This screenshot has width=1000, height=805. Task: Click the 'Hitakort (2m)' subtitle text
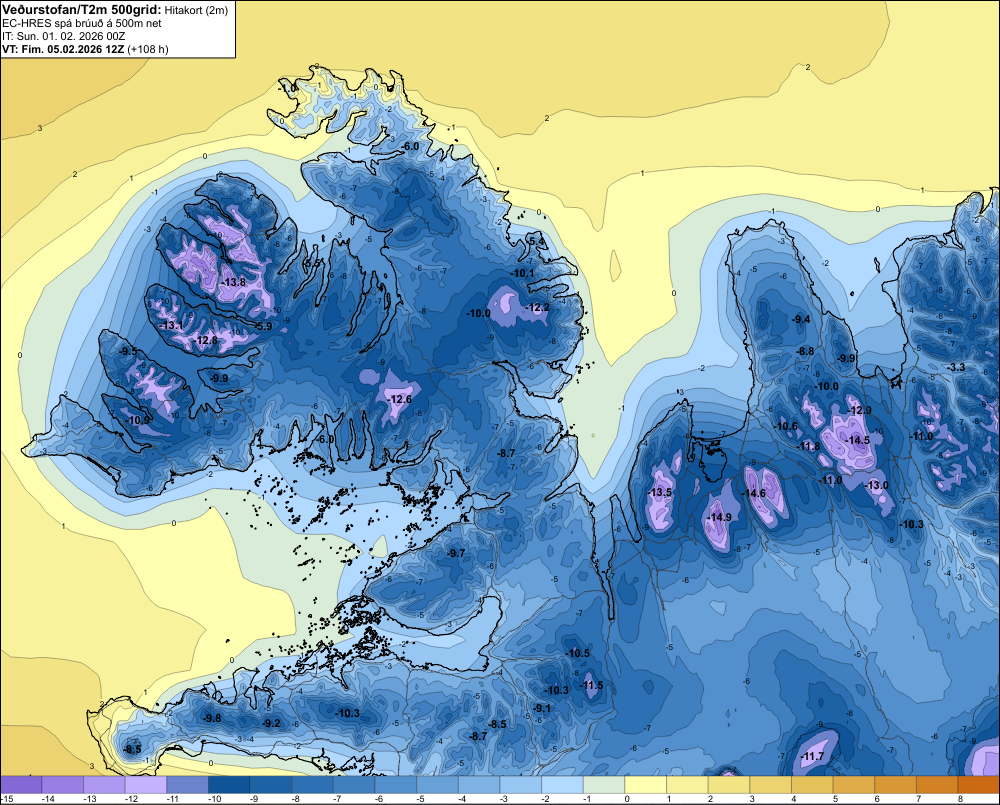point(196,10)
